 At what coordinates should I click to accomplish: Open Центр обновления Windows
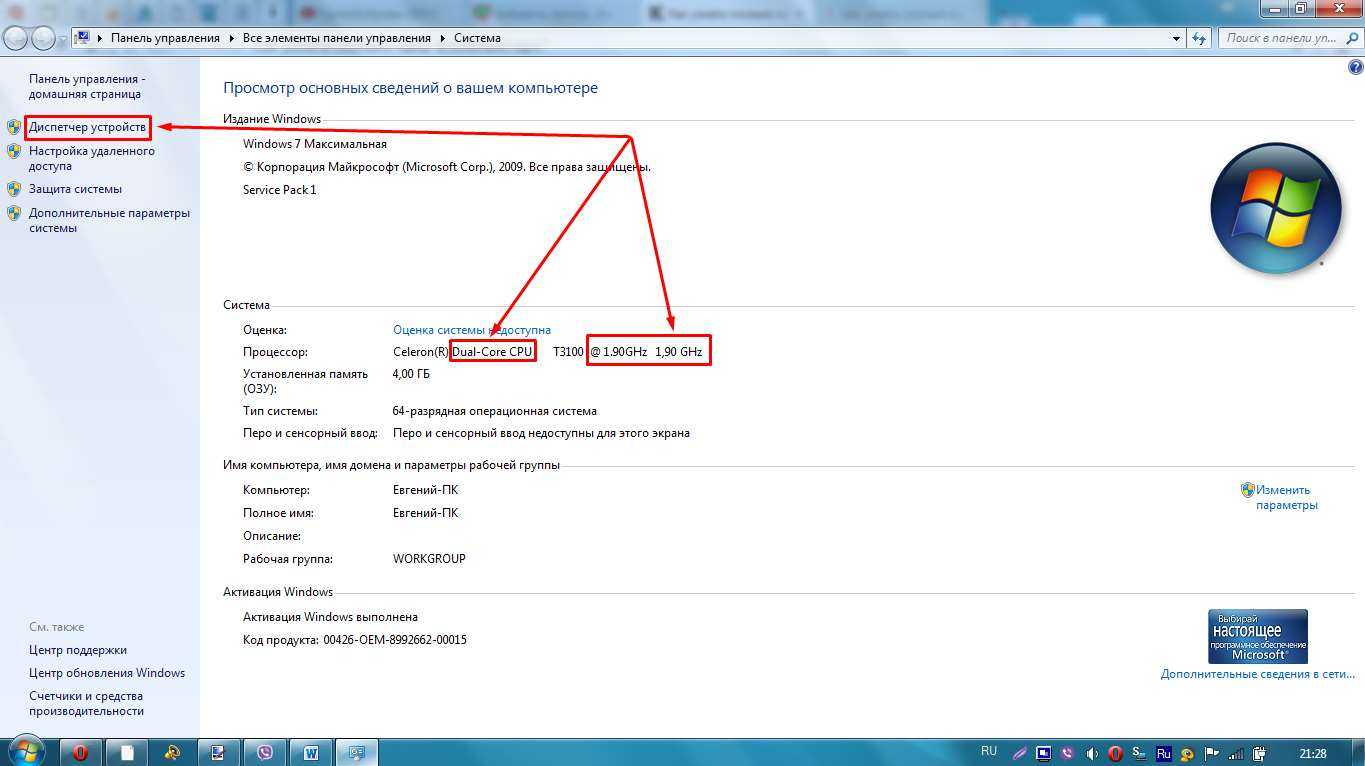pos(107,673)
